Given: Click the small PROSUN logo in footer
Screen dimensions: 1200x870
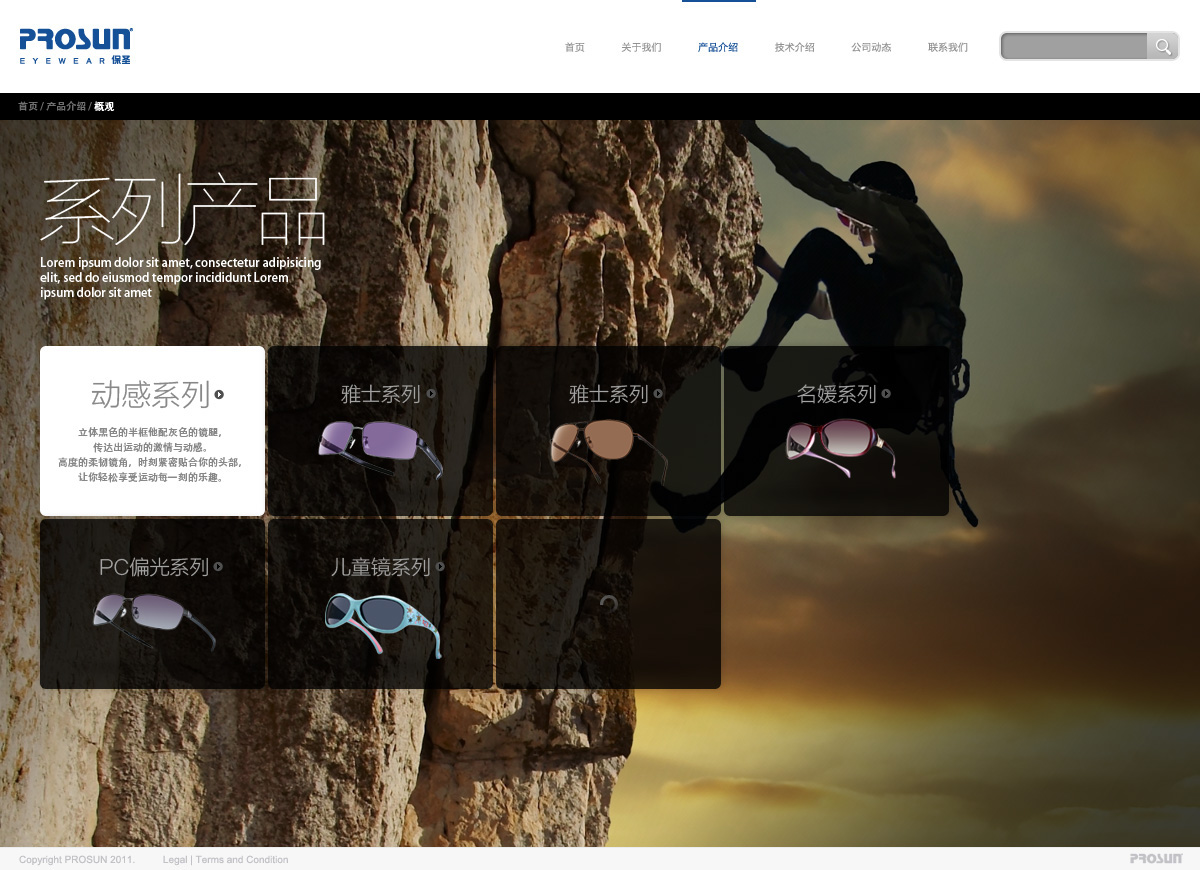Looking at the screenshot, I should click(1156, 859).
